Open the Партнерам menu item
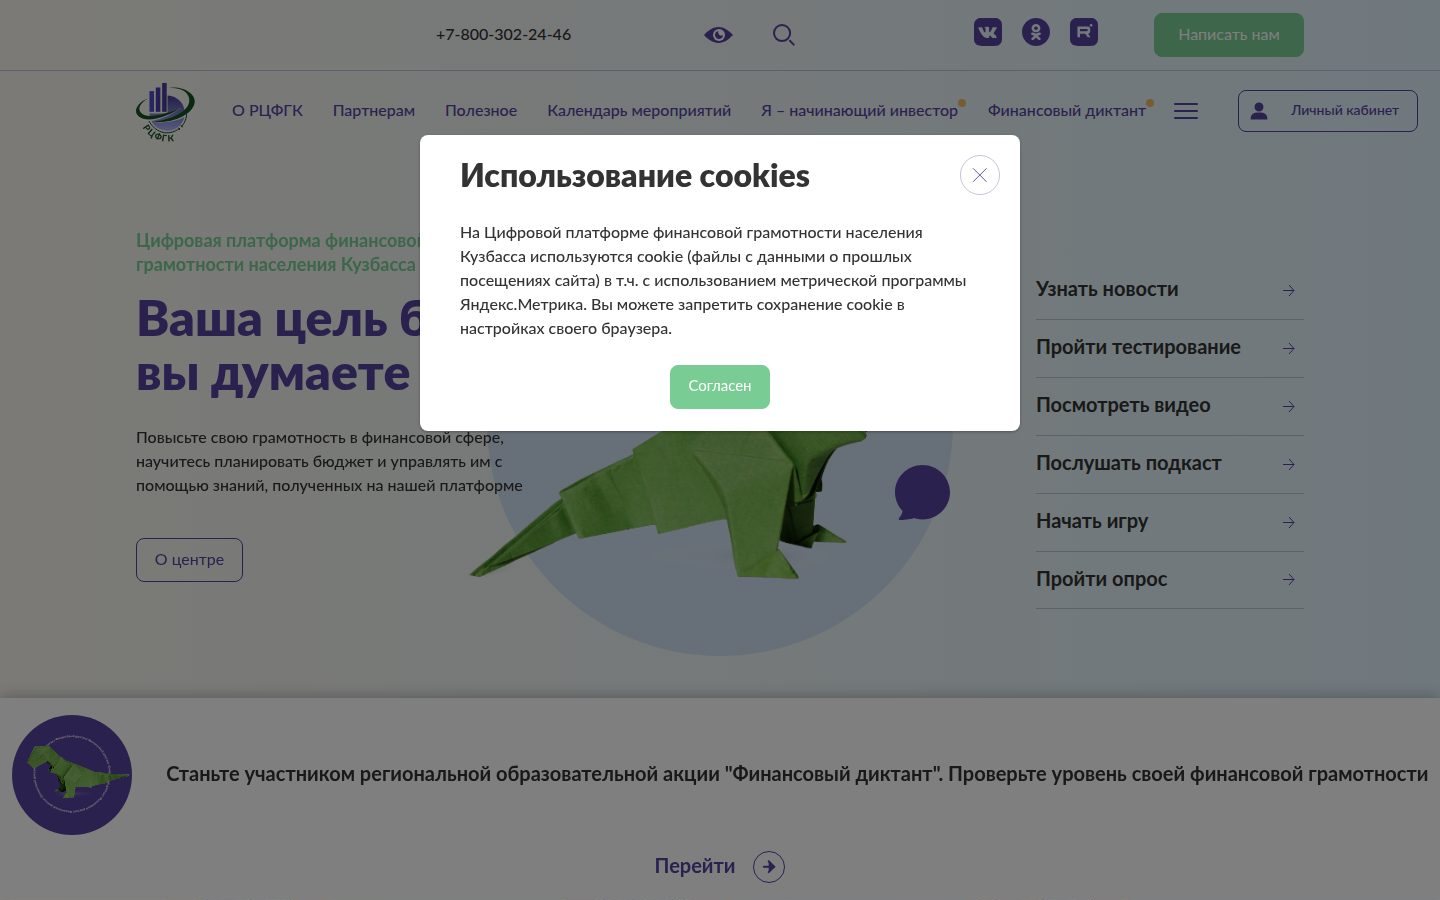This screenshot has height=900, width=1440. (374, 111)
